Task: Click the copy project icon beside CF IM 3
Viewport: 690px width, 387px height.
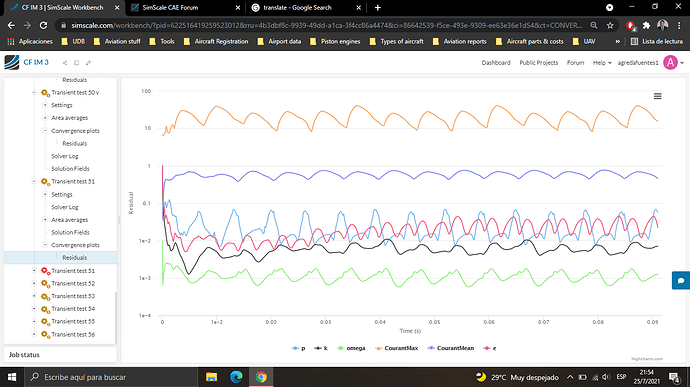Action: 77,63
